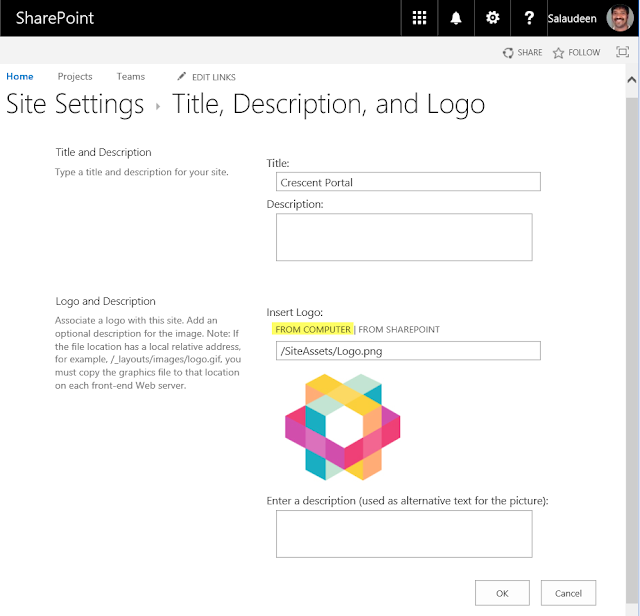Click the Follow star icon
This screenshot has height=616, width=640.
[x=558, y=53]
